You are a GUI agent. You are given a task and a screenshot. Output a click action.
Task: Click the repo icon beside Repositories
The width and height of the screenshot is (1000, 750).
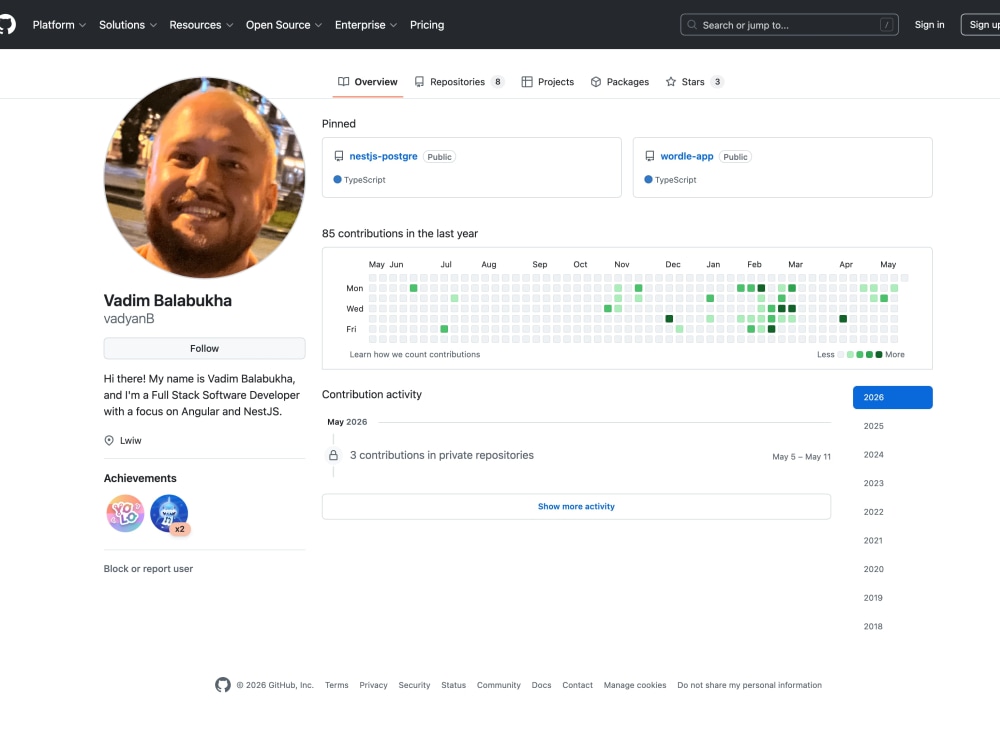tap(419, 82)
